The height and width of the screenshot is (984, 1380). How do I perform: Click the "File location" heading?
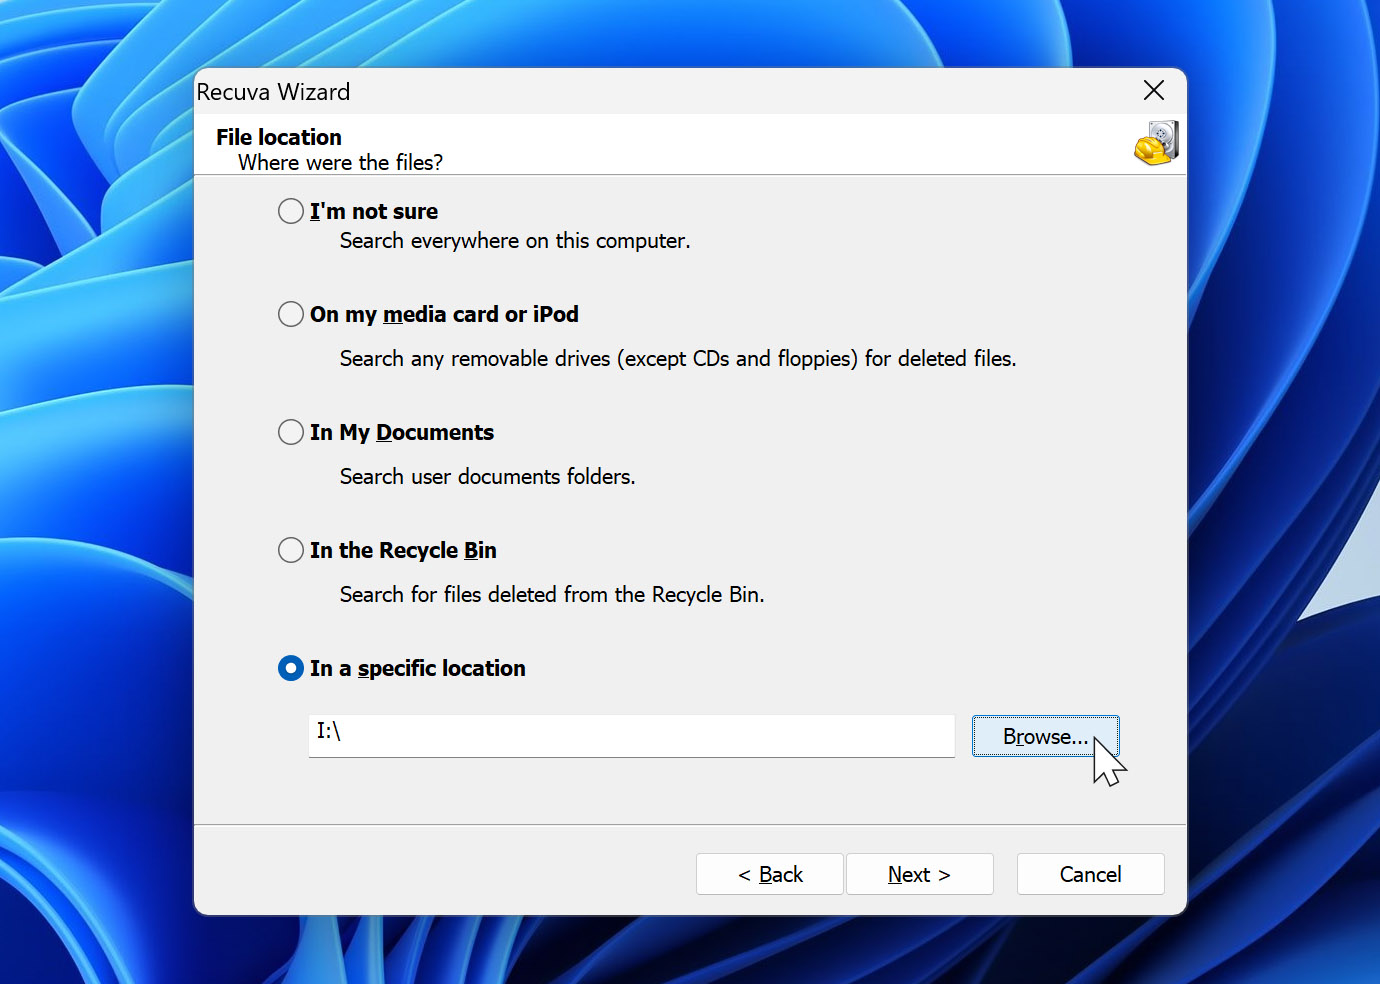click(279, 137)
